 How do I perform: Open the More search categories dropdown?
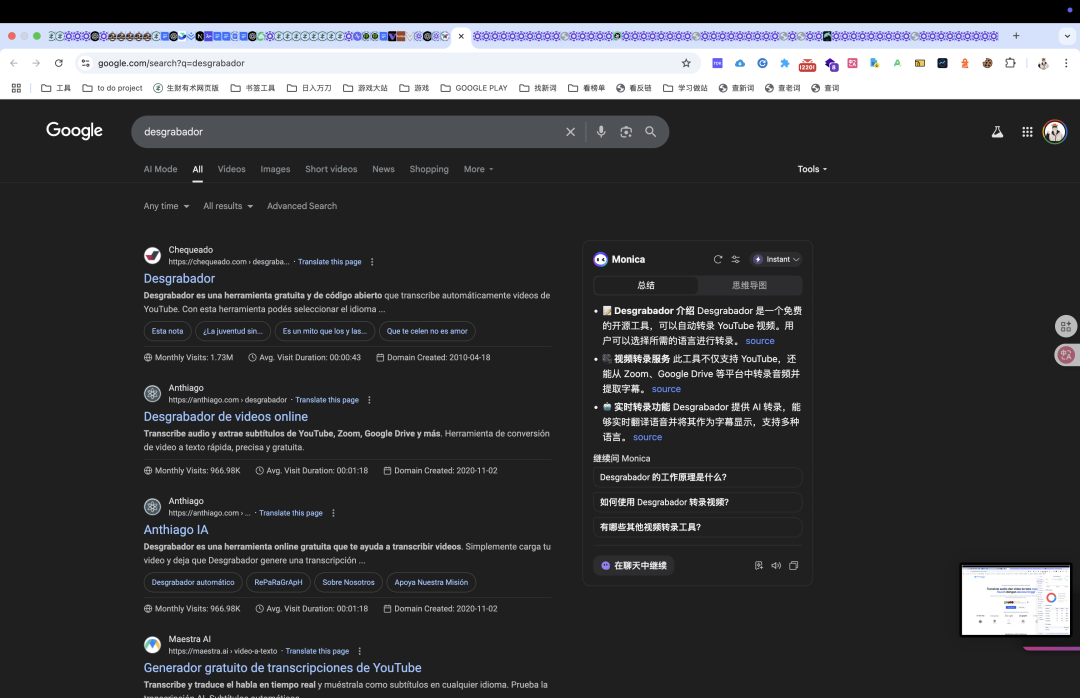[x=478, y=169]
